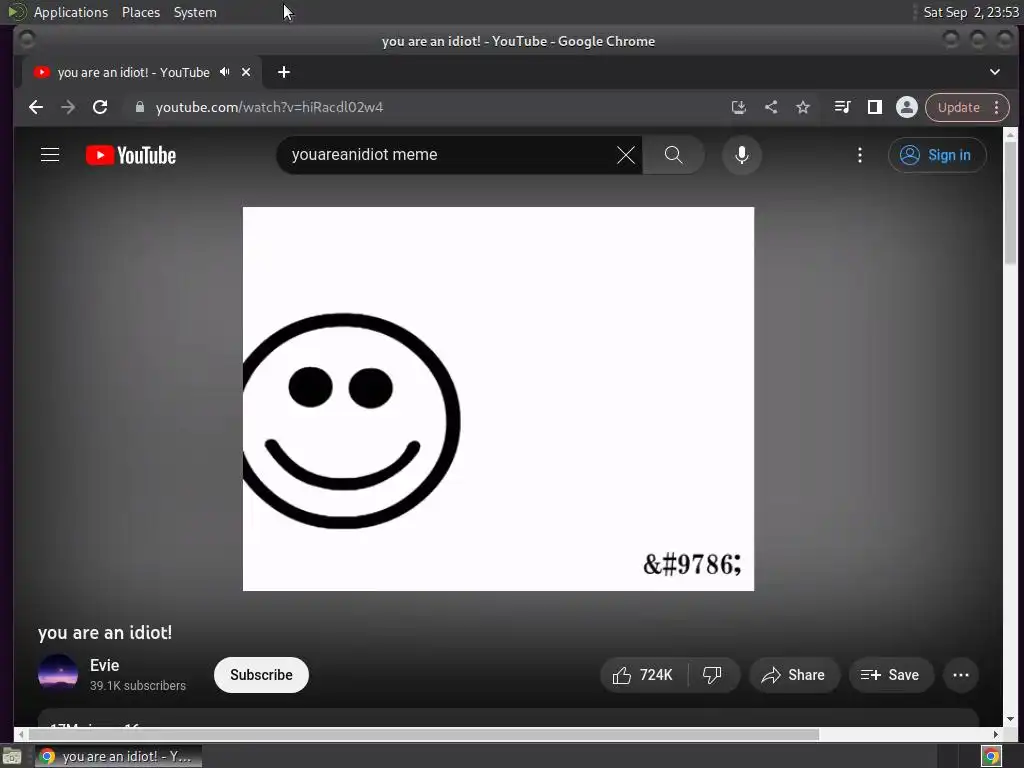The height and width of the screenshot is (768, 1024).
Task: Open more actions ellipsis under video
Action: tap(961, 675)
